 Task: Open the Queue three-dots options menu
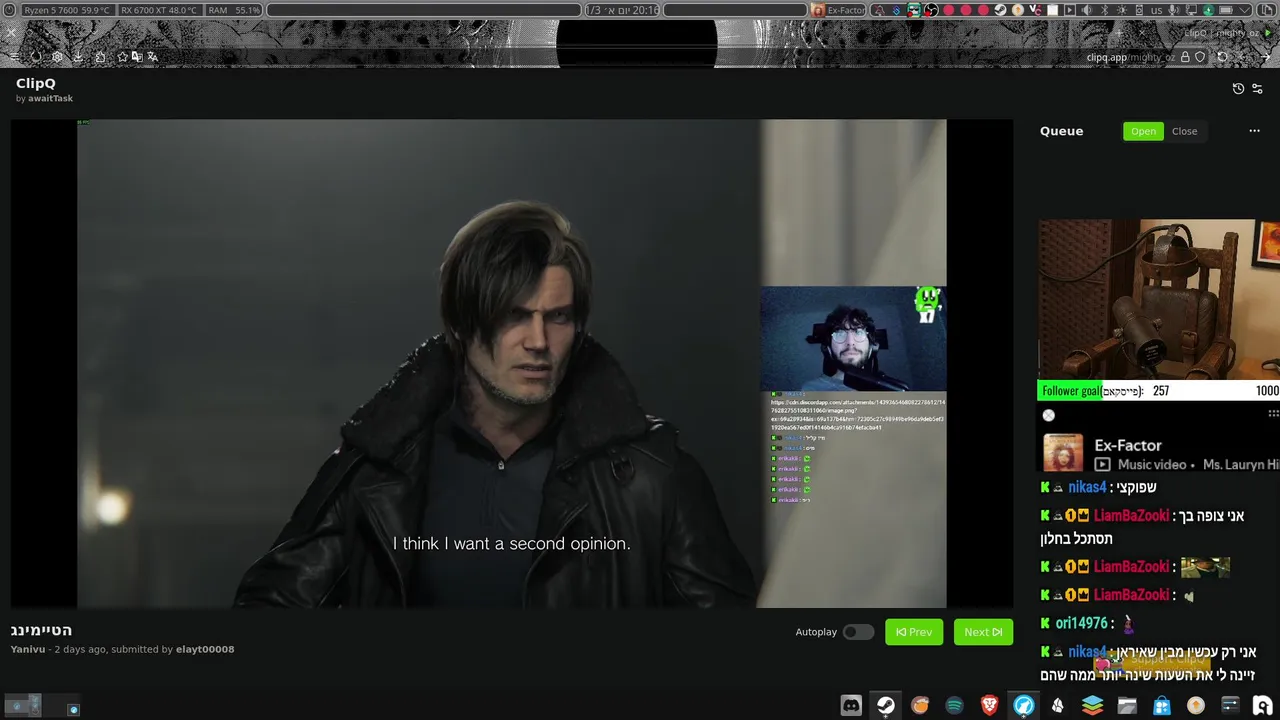pos(1254,131)
